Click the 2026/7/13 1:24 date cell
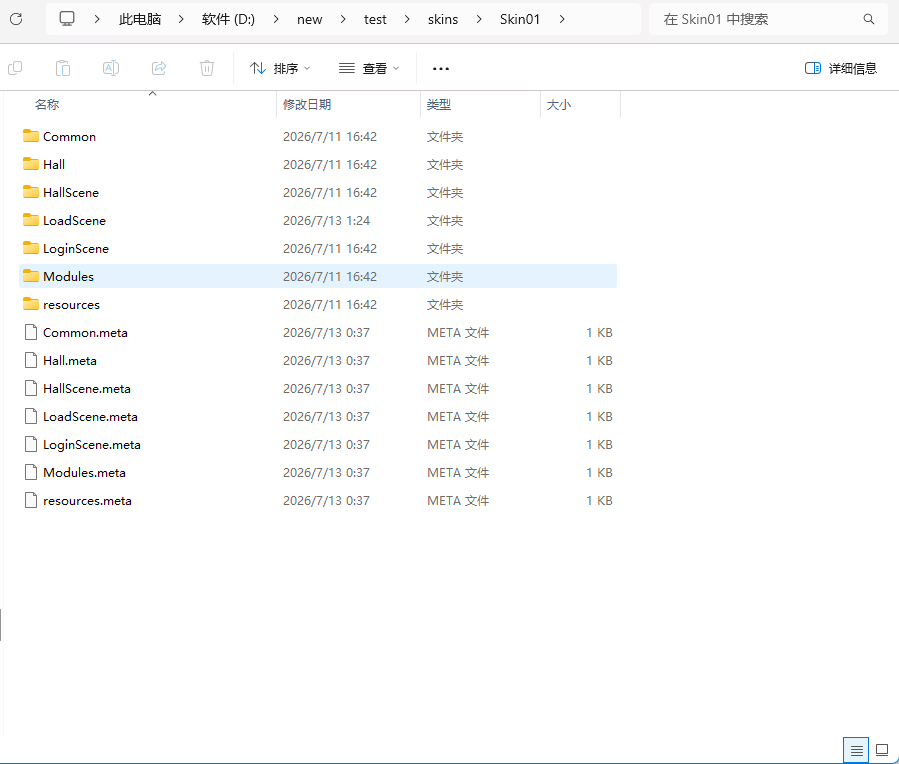This screenshot has height=764, width=899. click(x=326, y=221)
